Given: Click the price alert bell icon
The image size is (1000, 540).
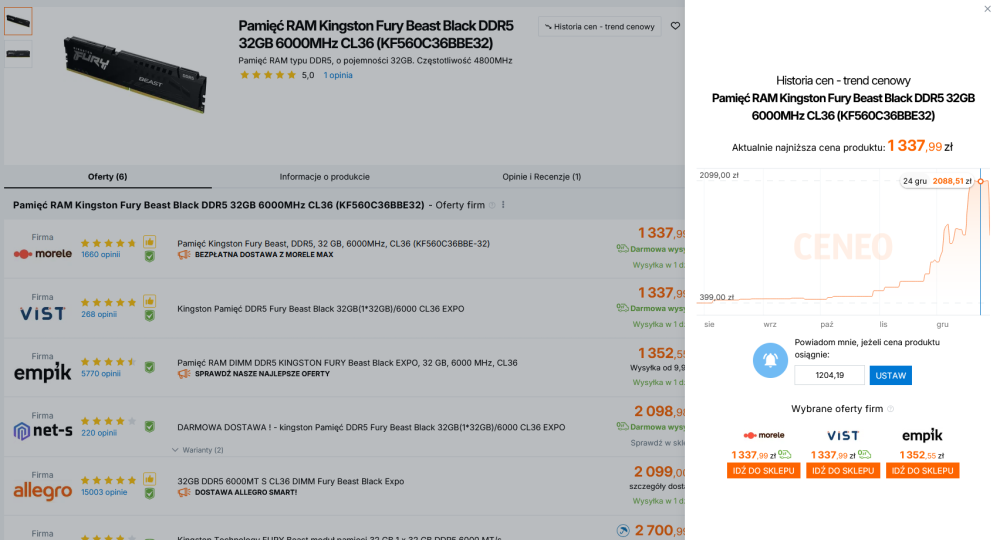Looking at the screenshot, I should 771,360.
